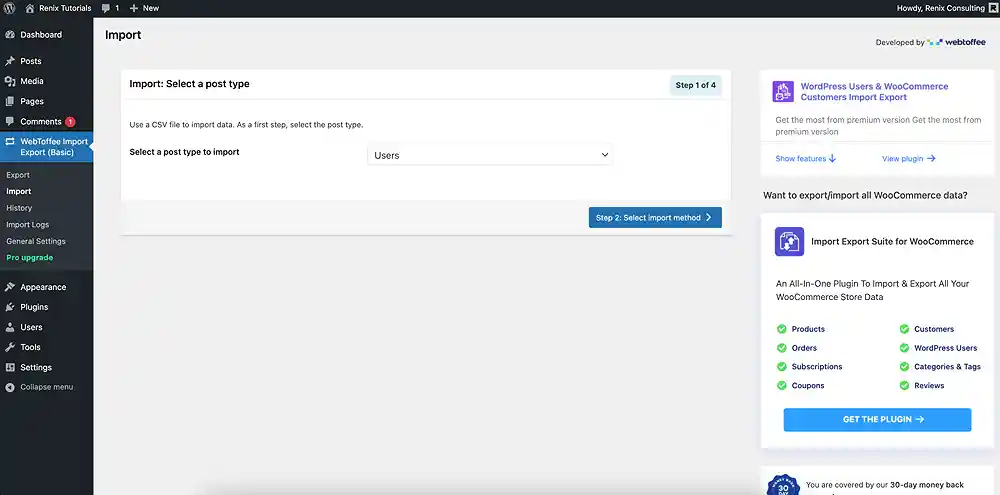The height and width of the screenshot is (495, 1000).
Task: Click the Appearance paintbrush icon
Action: coord(10,287)
